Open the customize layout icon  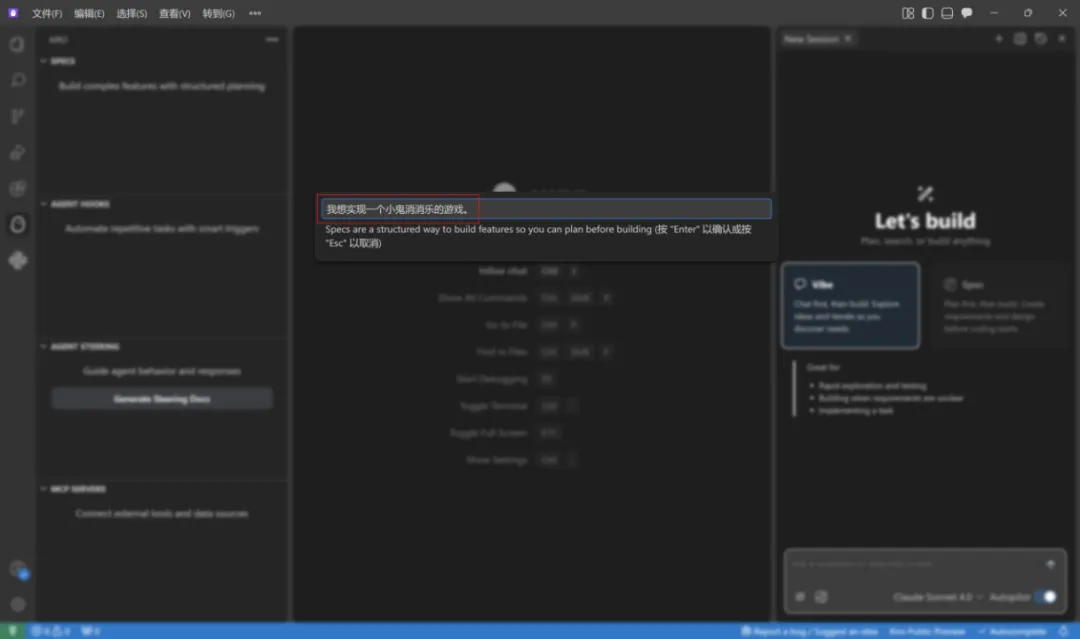(908, 13)
